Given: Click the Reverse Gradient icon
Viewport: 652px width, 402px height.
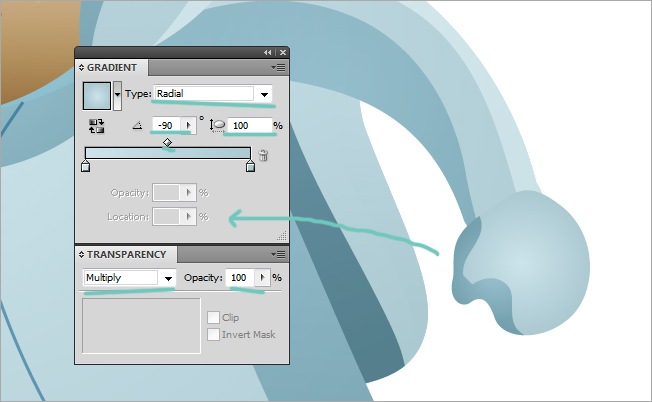Looking at the screenshot, I should [96, 126].
